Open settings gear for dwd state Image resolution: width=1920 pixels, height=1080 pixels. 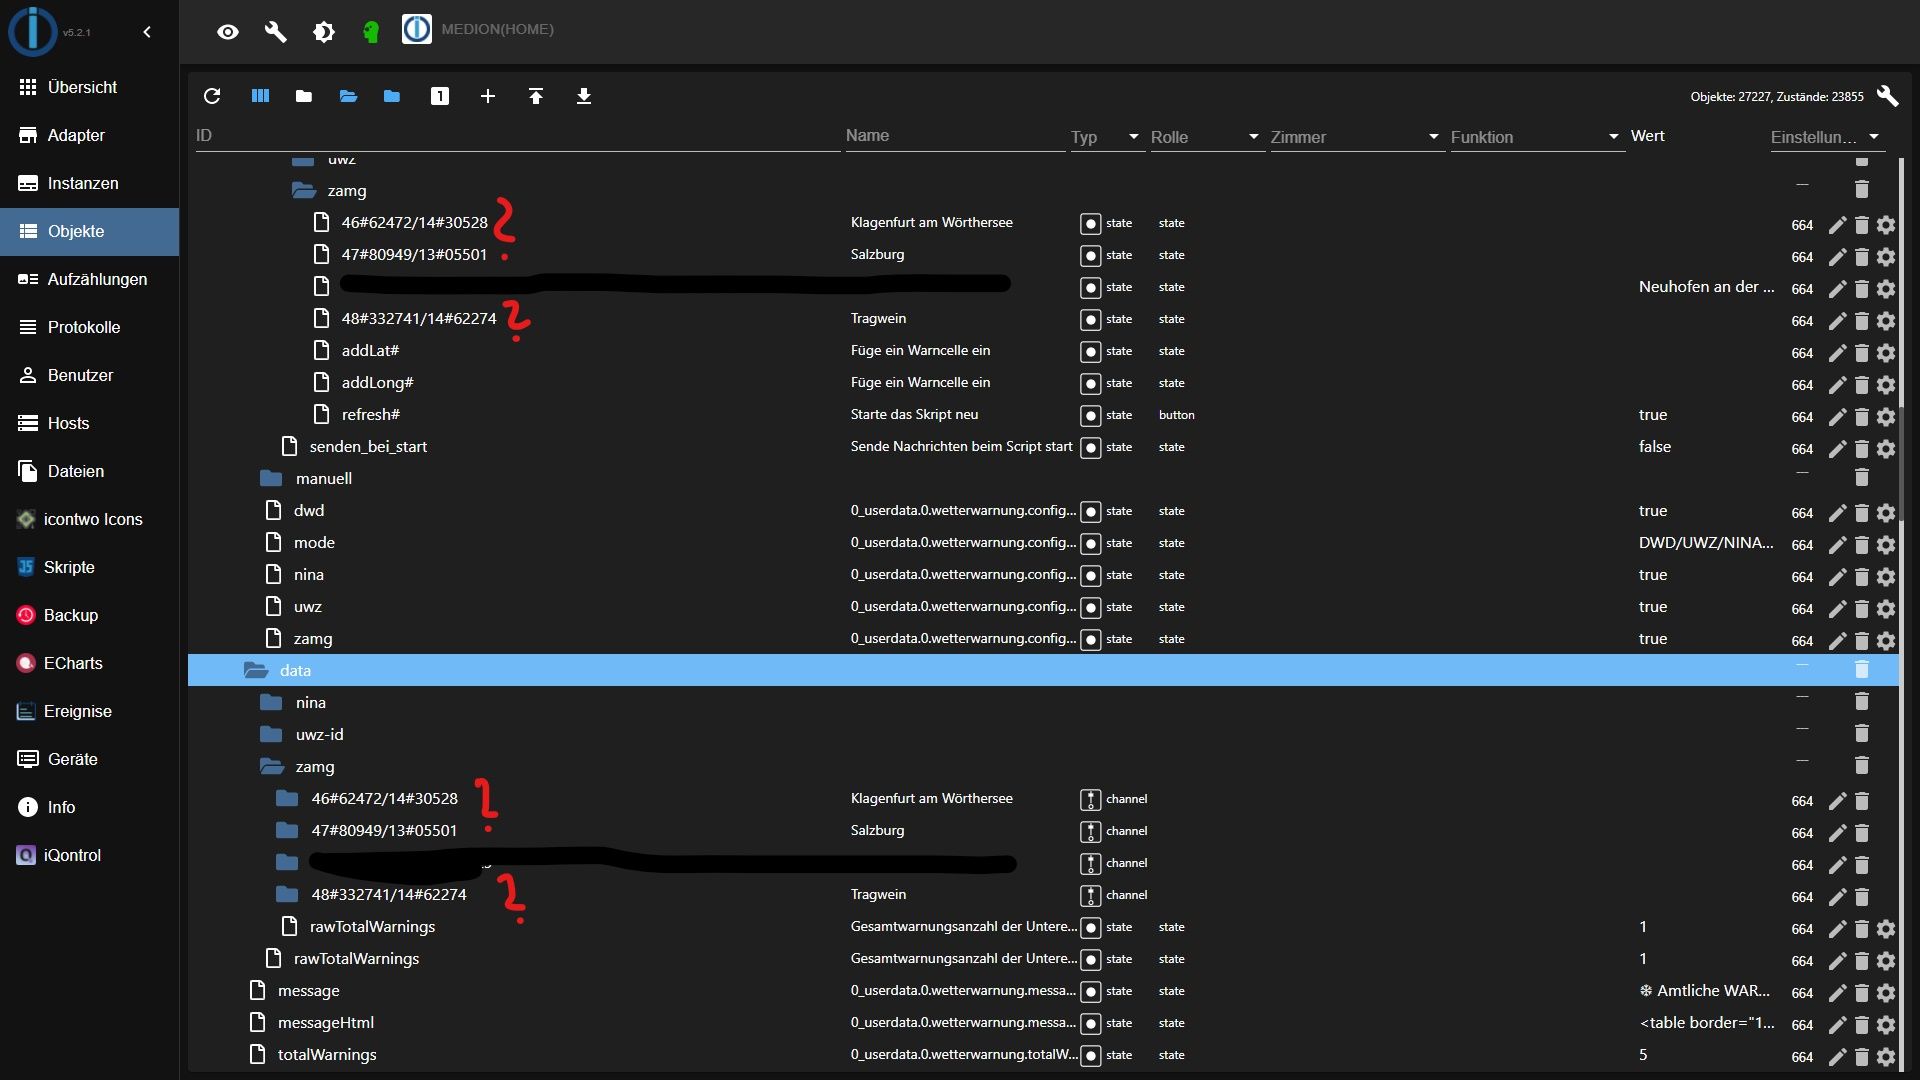coord(1886,513)
